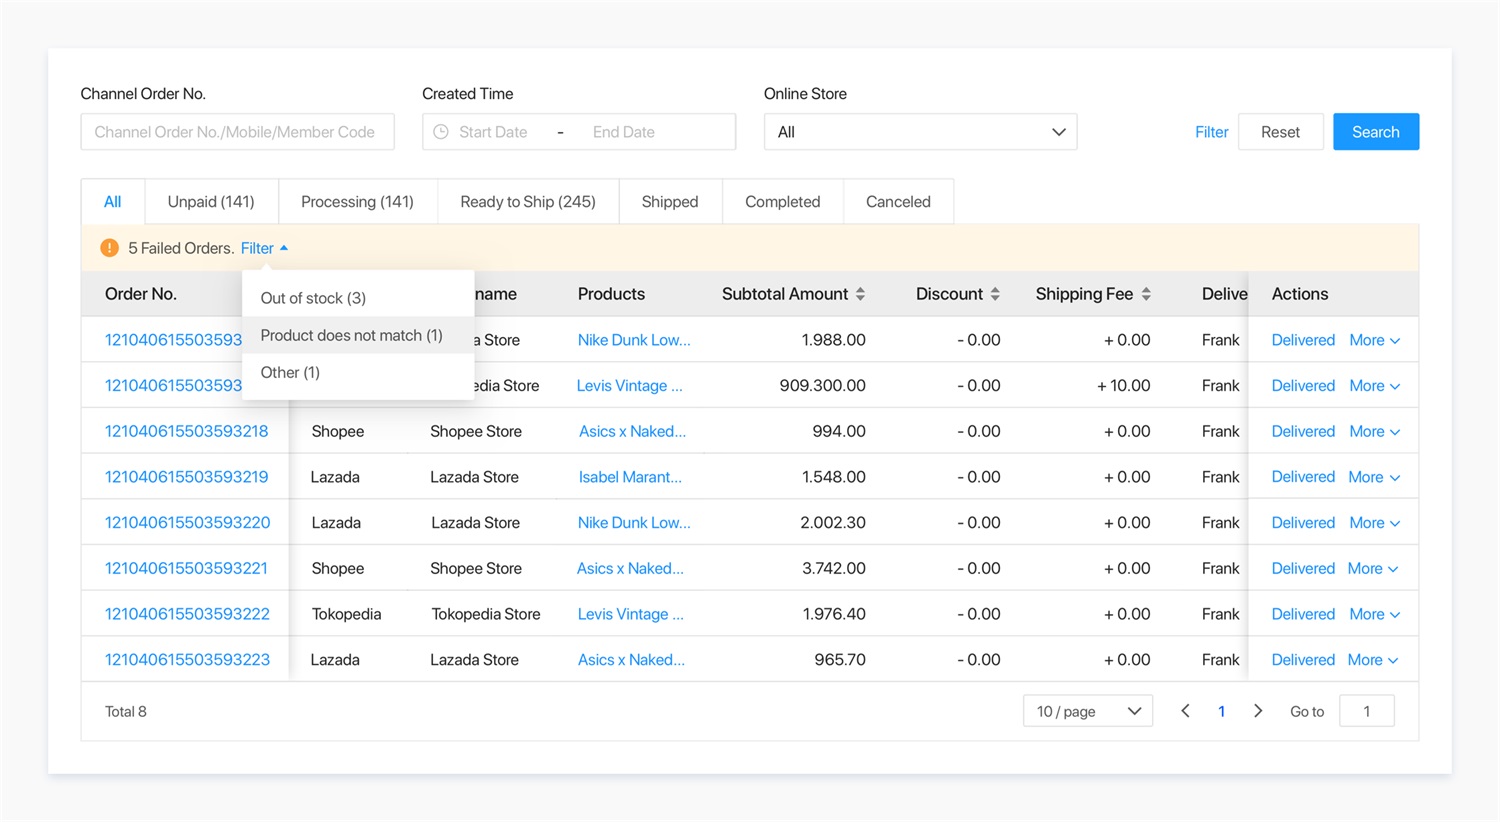
Task: Expand More for order 121040615503593223
Action: click(1373, 660)
